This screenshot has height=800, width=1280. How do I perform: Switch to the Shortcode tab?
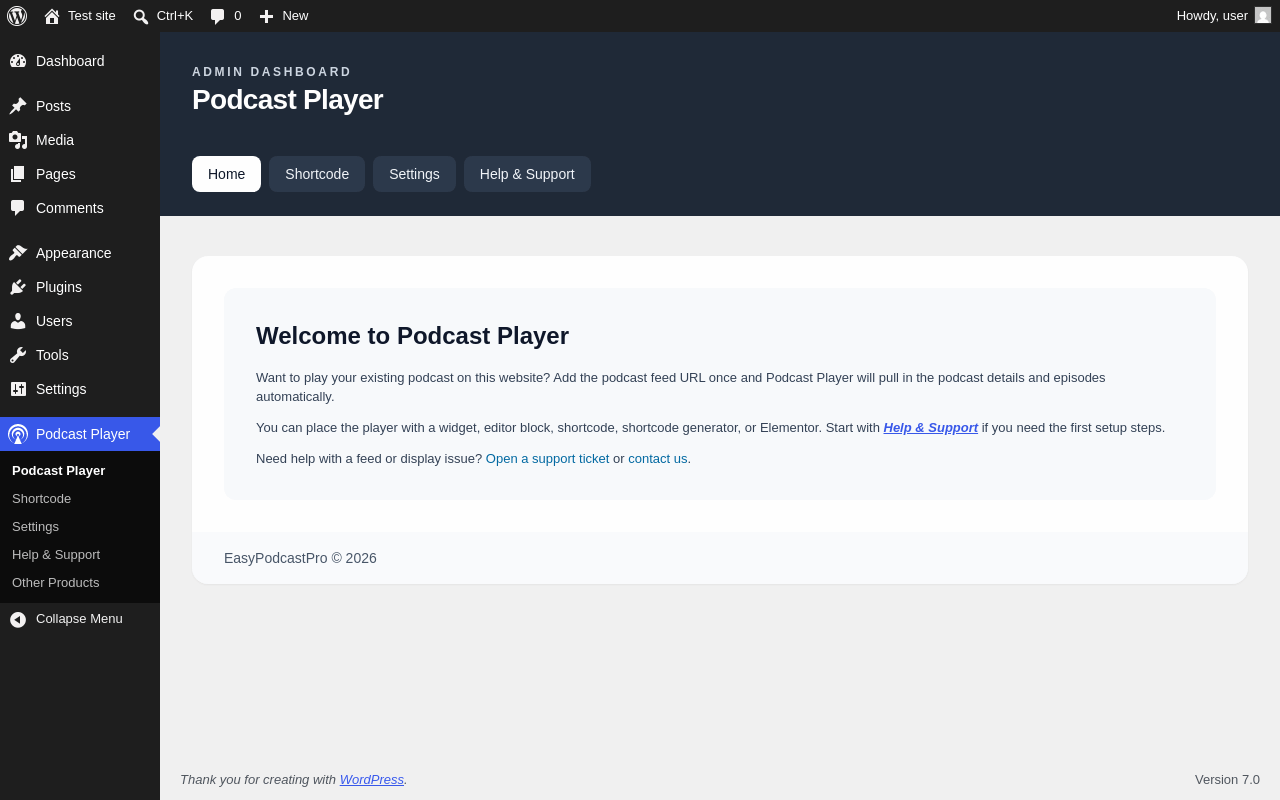pos(317,174)
